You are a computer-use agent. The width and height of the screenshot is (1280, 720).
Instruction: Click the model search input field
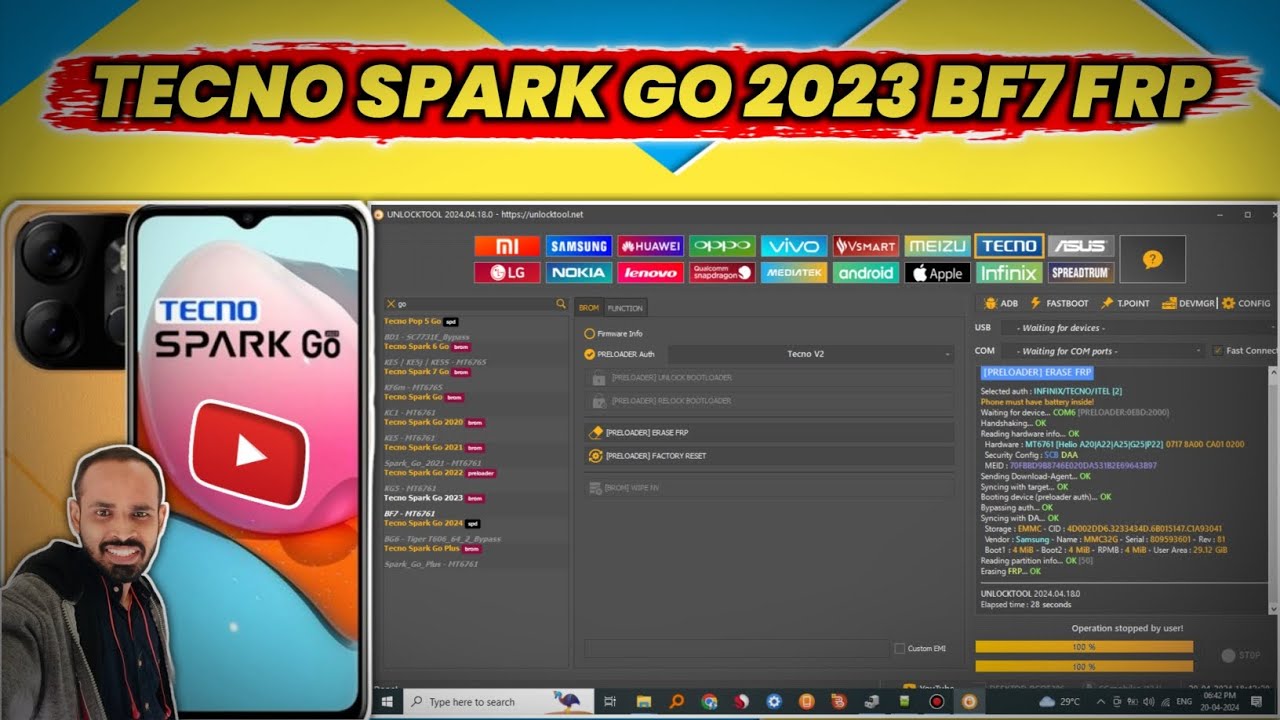pos(475,303)
